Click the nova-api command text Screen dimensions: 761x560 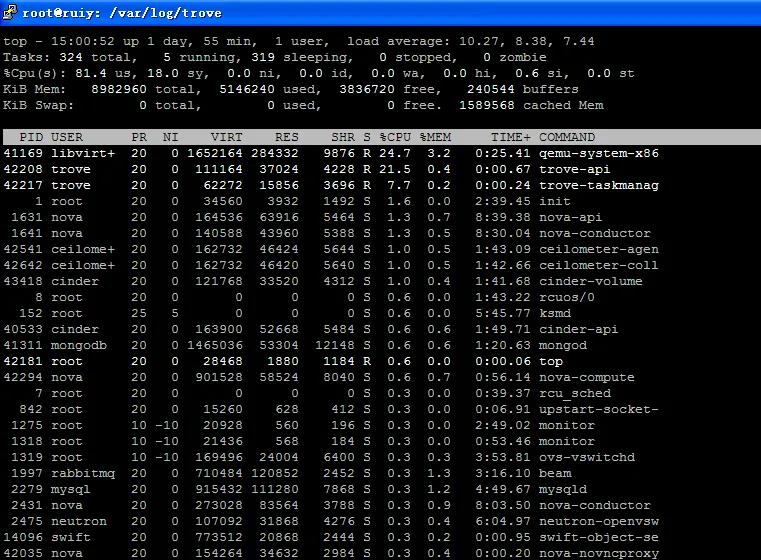pyautogui.click(x=571, y=217)
